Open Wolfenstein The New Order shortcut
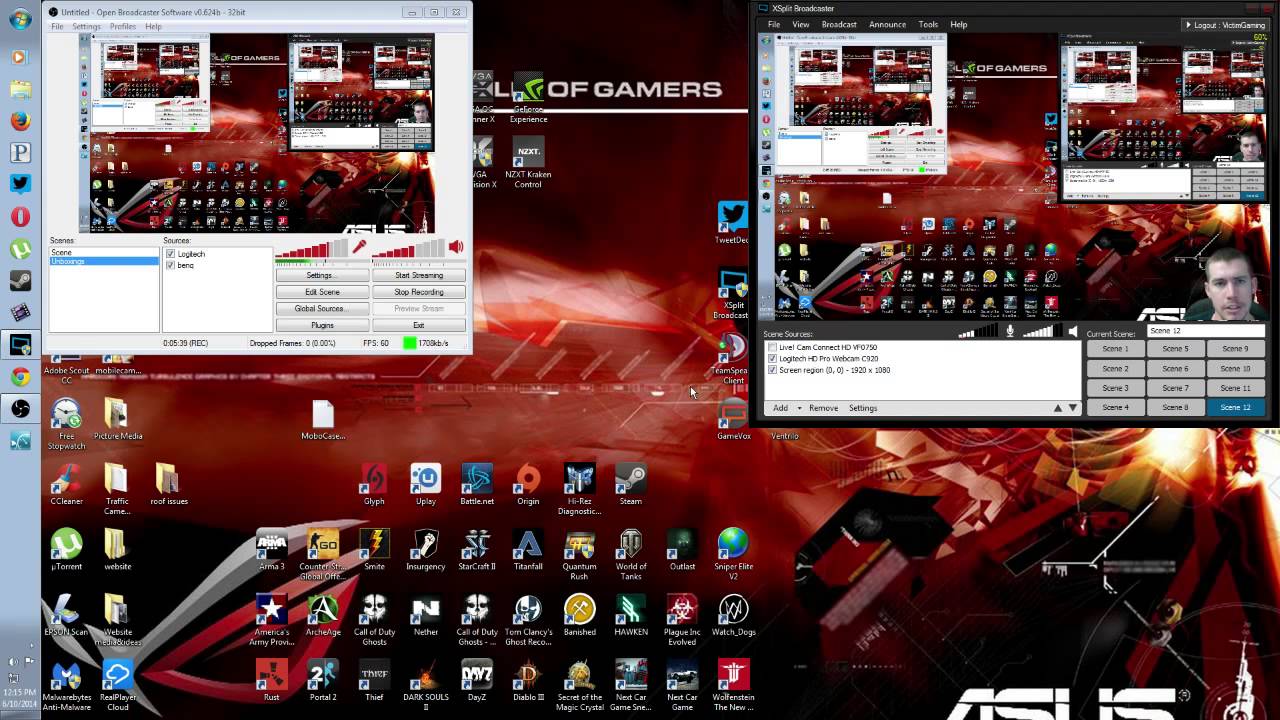1280x720 pixels. pos(734,686)
